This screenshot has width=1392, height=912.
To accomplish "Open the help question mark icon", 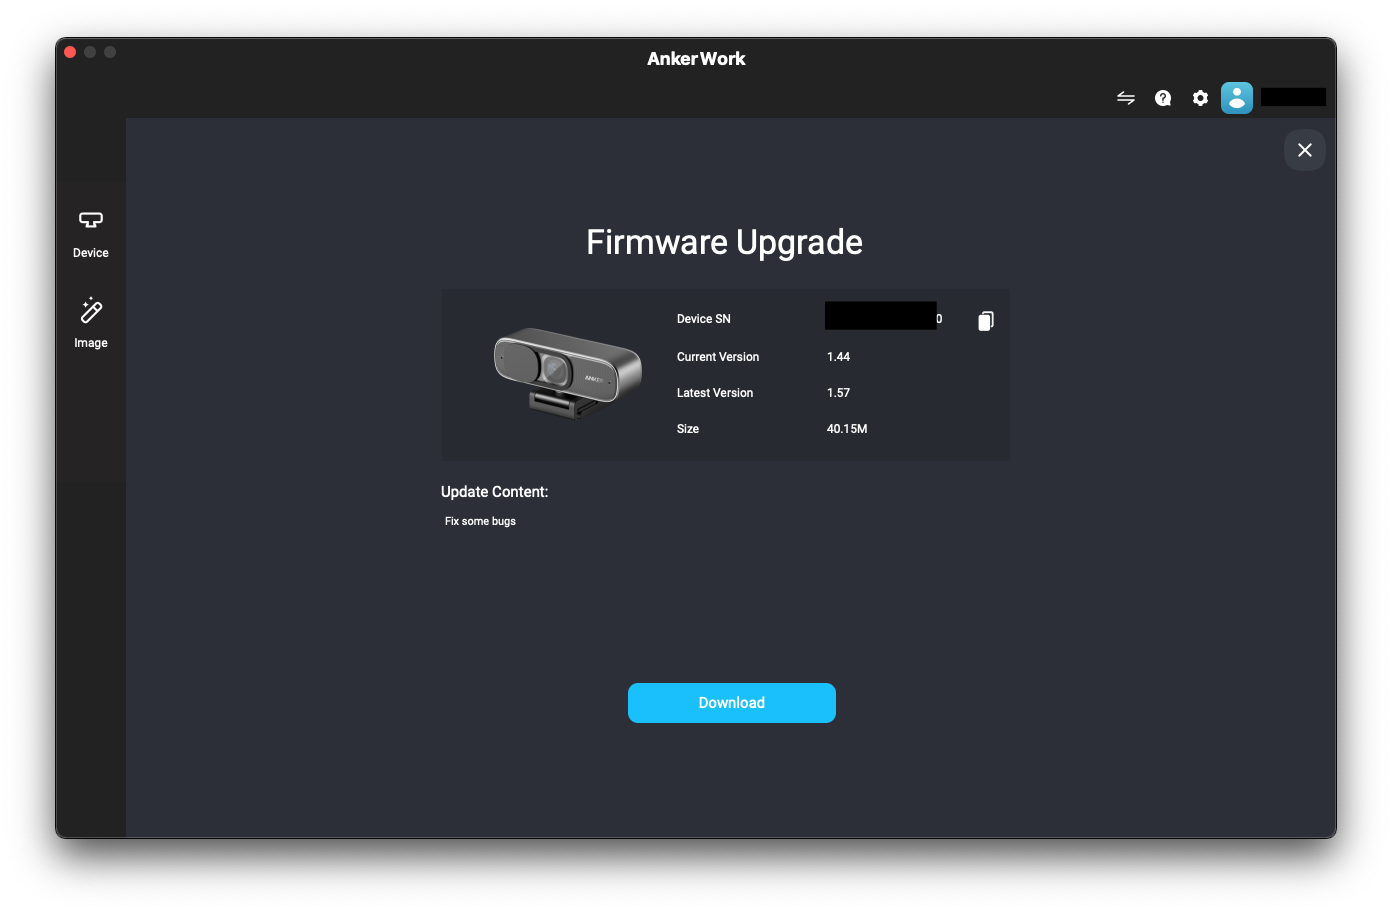I will pyautogui.click(x=1163, y=98).
